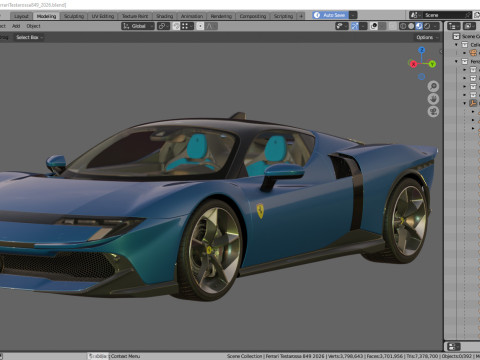Image resolution: width=480 pixels, height=360 pixels.
Task: Click the red X axis gizmo ball
Action: pos(413,64)
